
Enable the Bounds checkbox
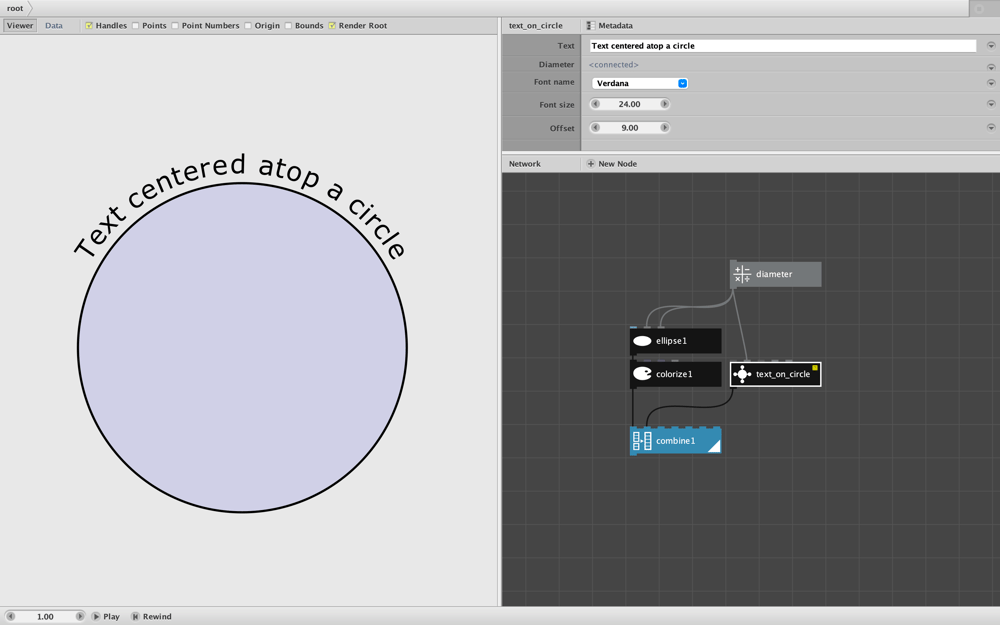[288, 26]
